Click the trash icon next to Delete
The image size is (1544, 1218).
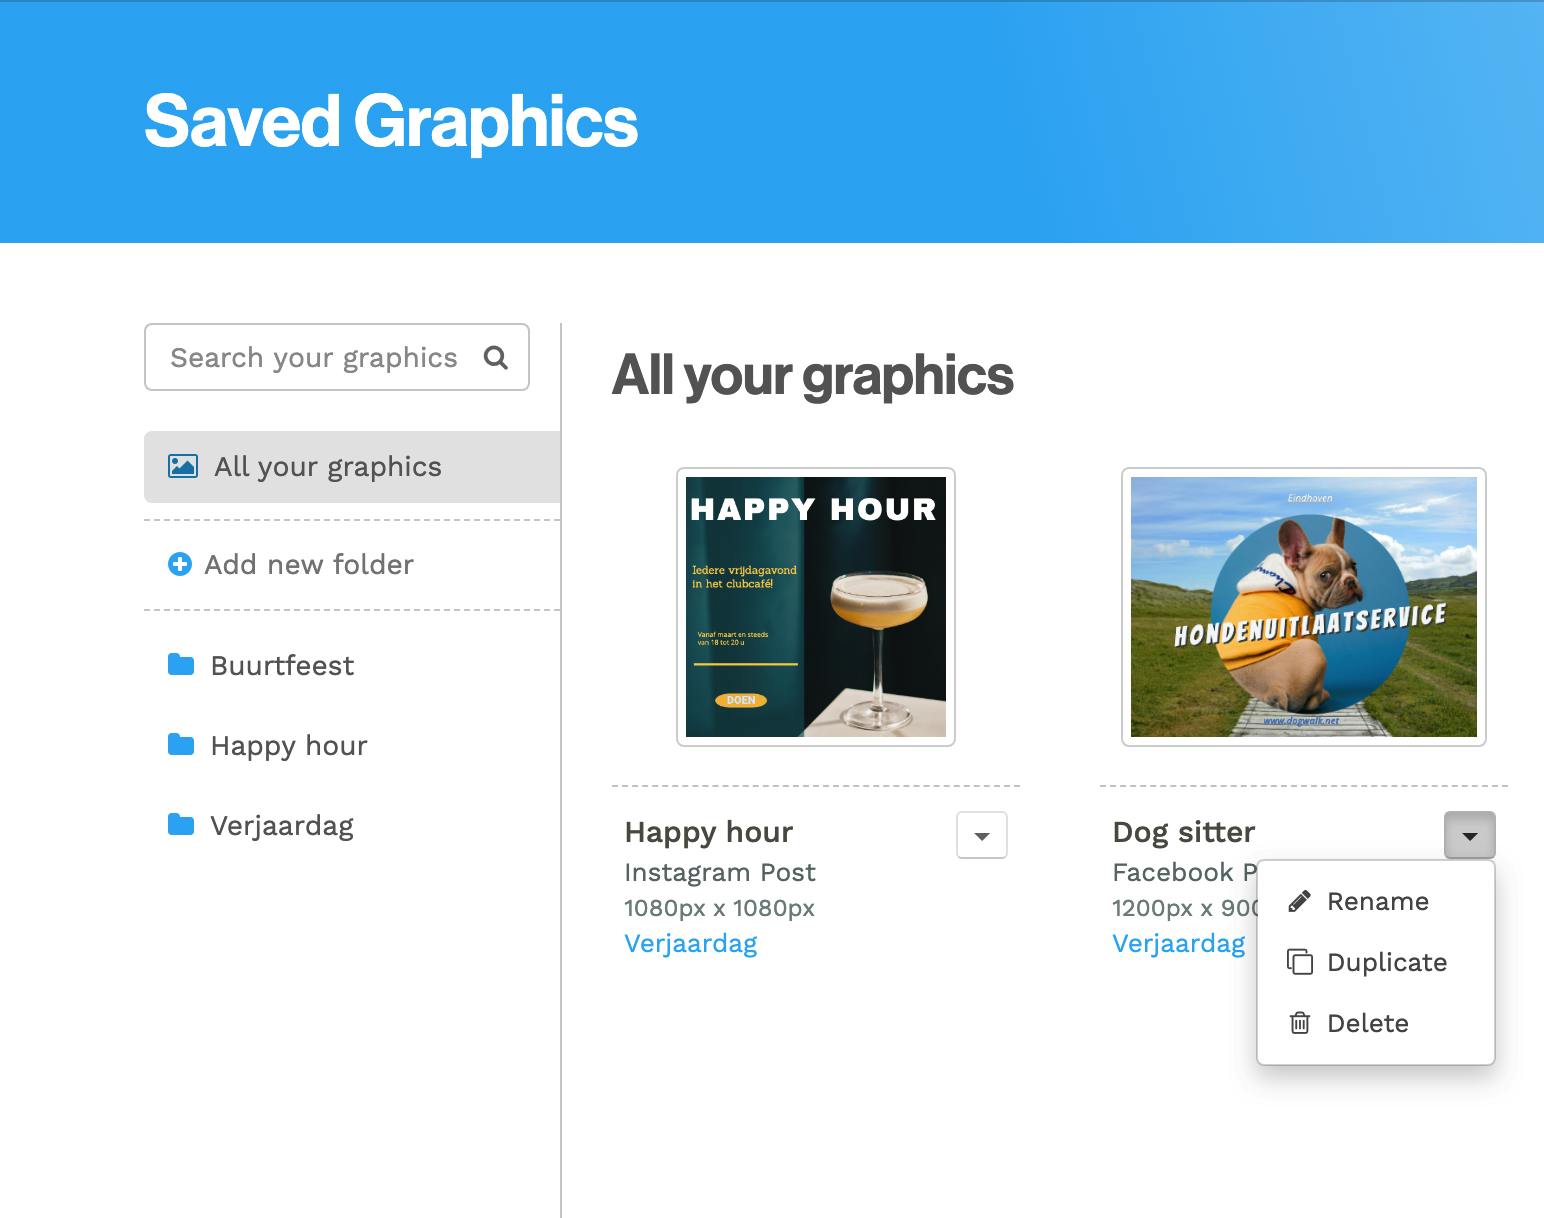[x=1300, y=1023]
